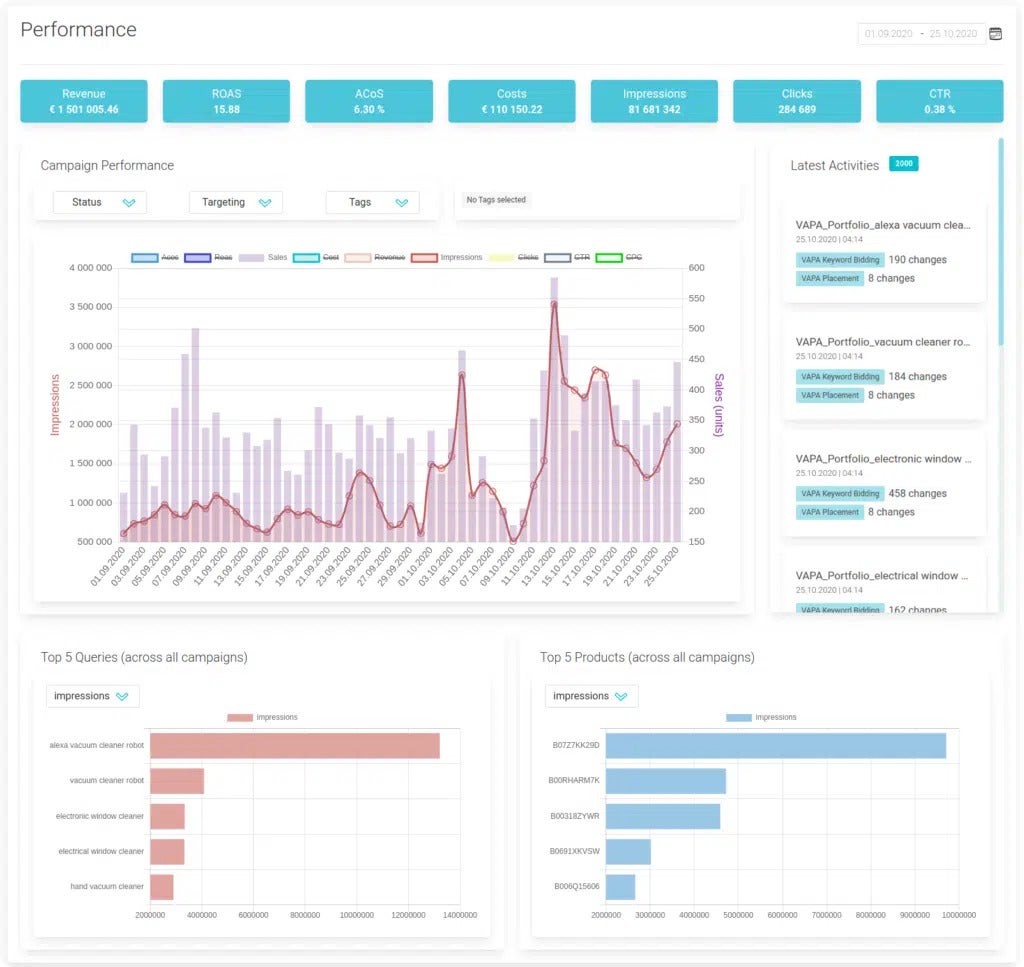Open impressions metric dropdown for Top 5 Products
This screenshot has width=1024, height=967.
click(591, 696)
